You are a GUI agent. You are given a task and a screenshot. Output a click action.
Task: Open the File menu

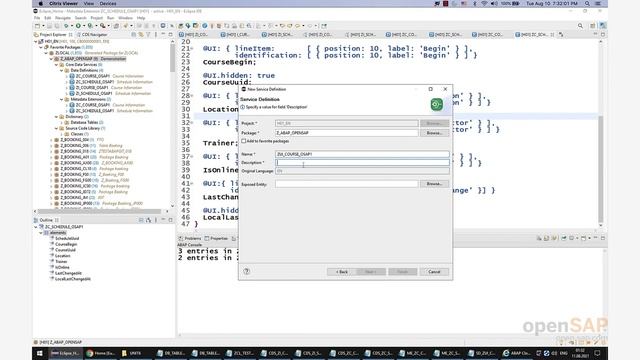[37, 18]
